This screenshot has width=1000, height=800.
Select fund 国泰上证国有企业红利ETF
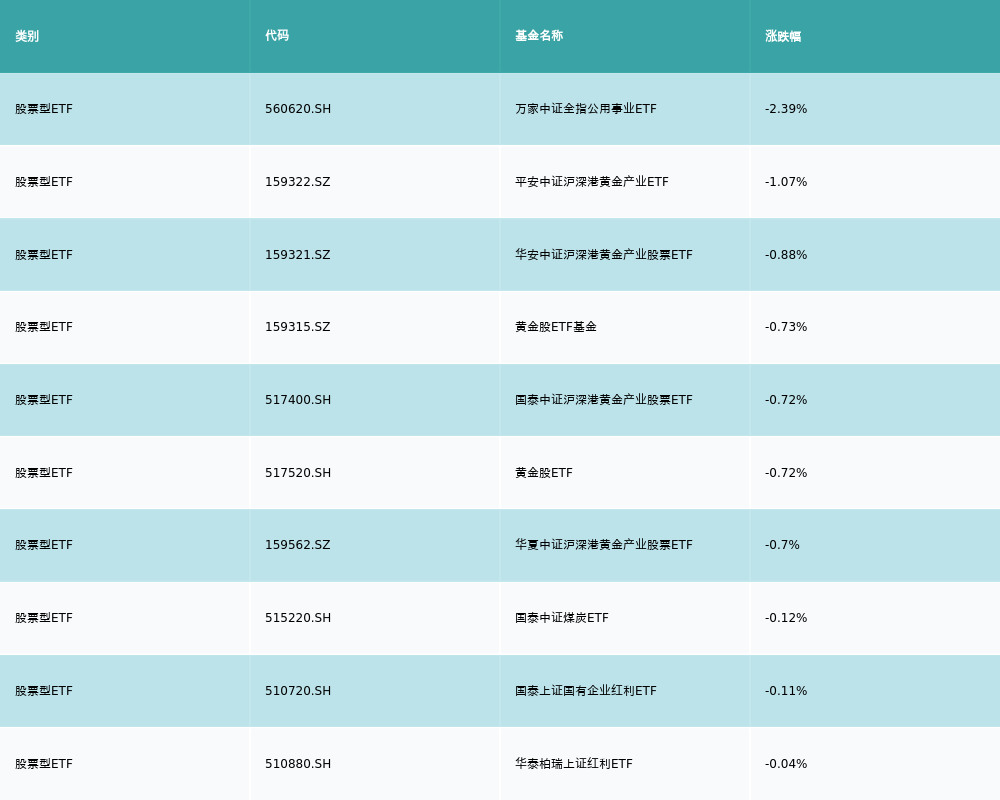pyautogui.click(x=585, y=691)
